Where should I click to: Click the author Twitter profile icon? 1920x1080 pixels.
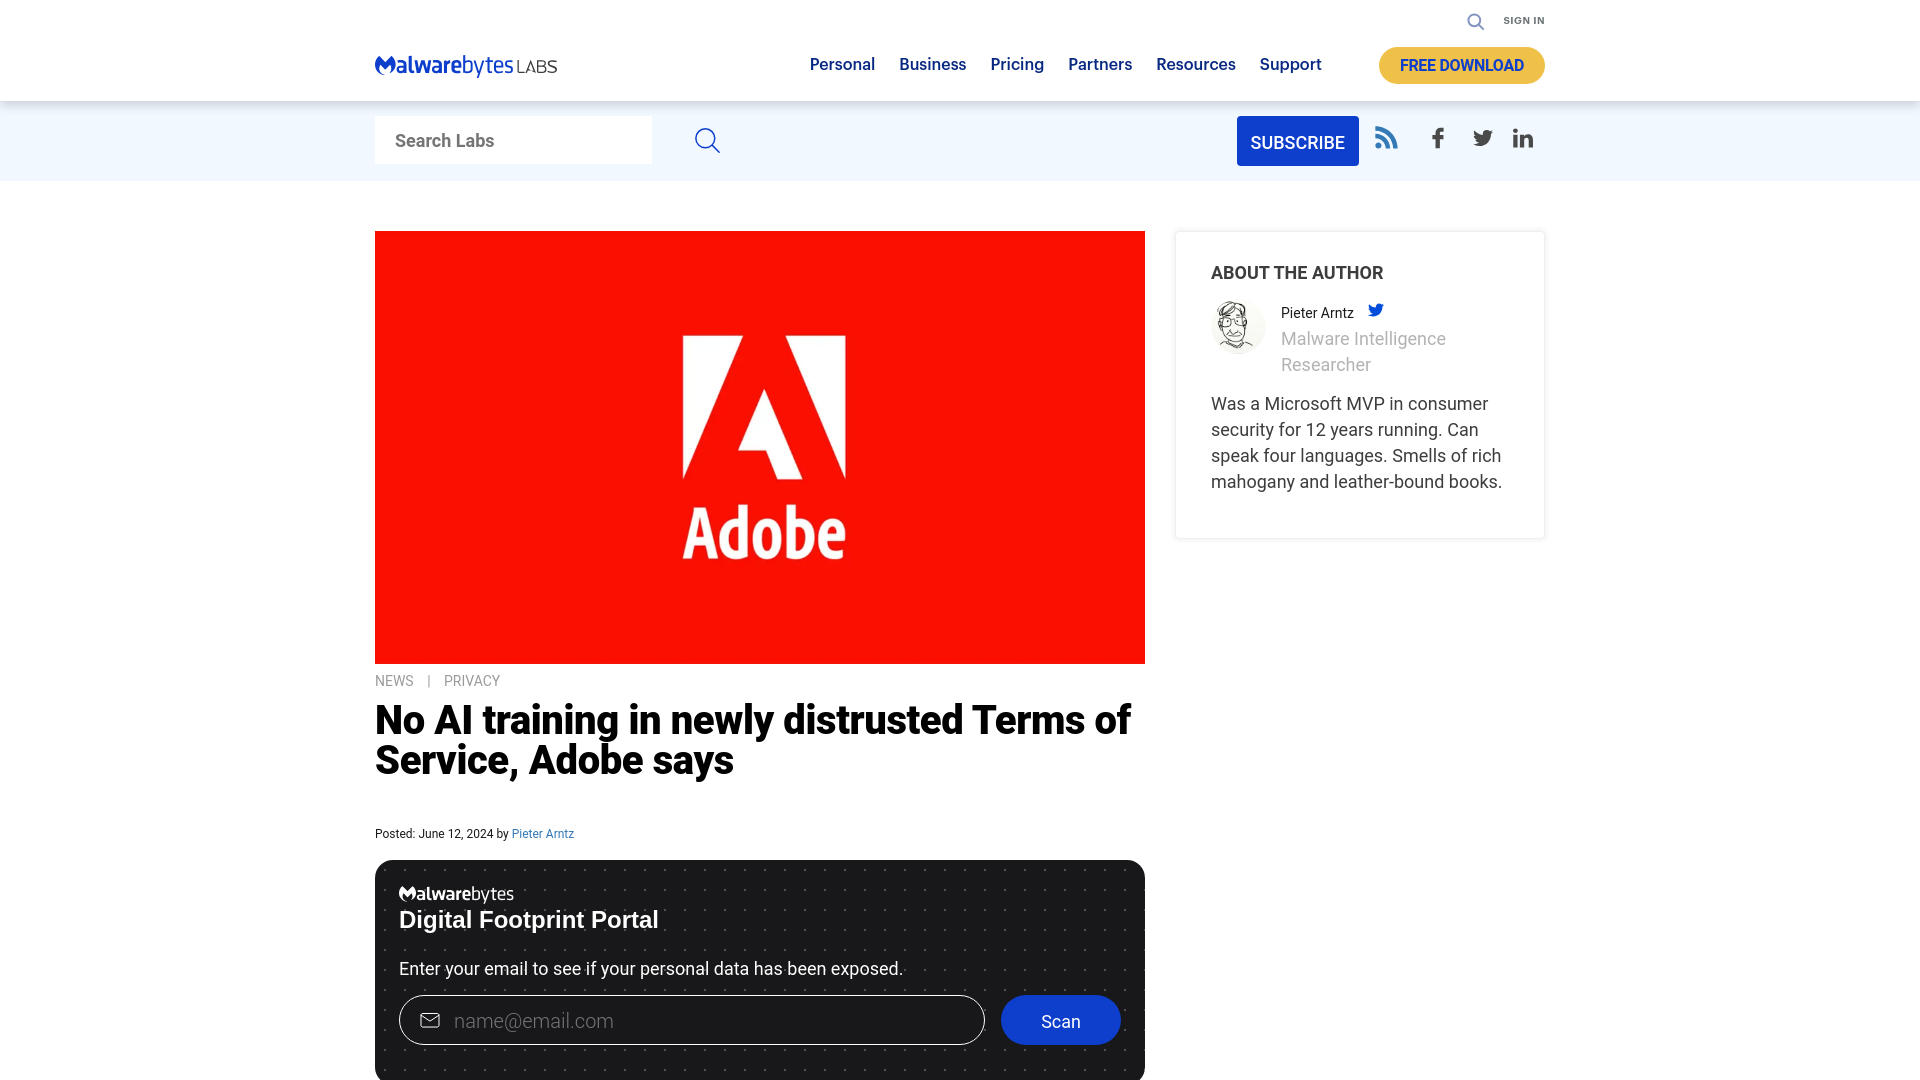[x=1377, y=309]
